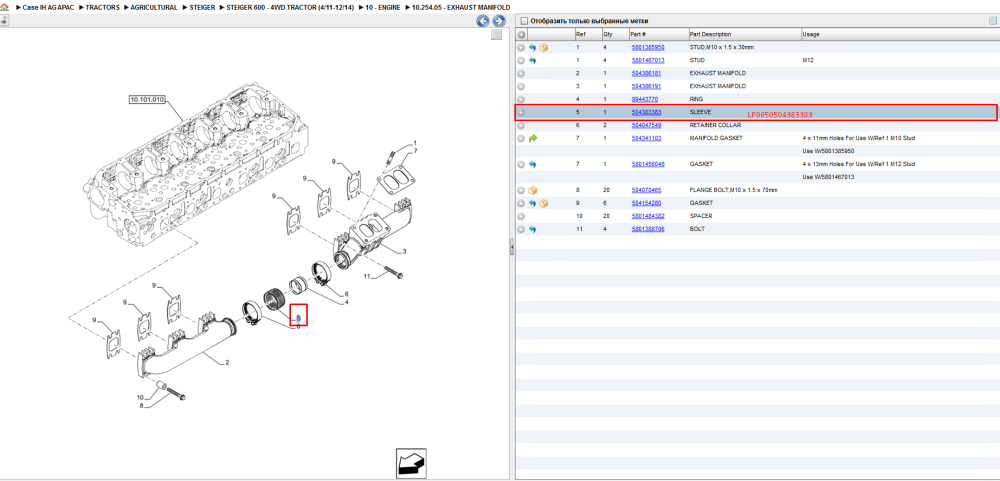
Task: Go to the home page icon
Action: (4, 7)
